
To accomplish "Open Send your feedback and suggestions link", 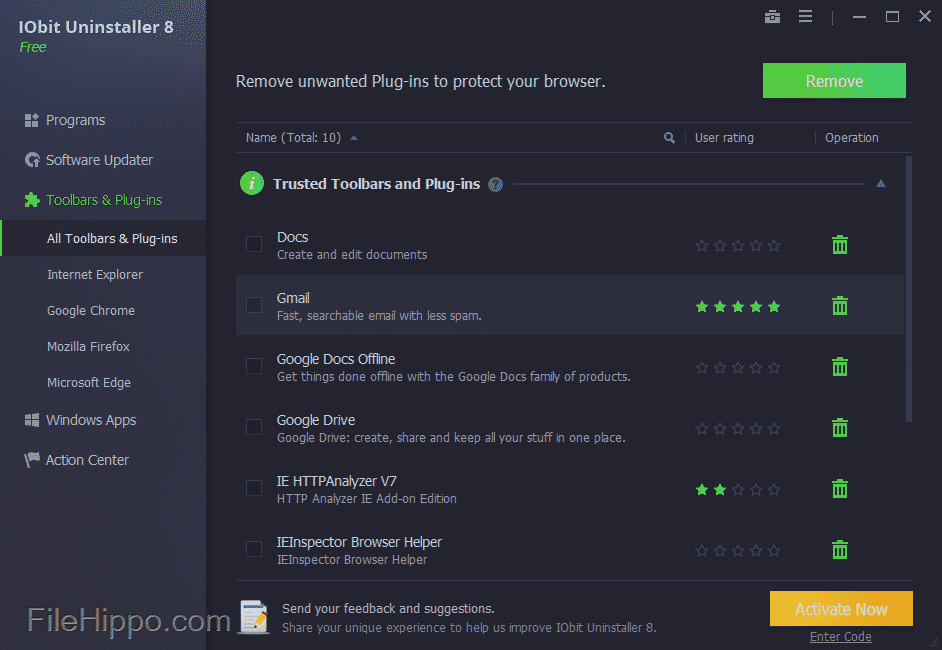I will click(388, 609).
